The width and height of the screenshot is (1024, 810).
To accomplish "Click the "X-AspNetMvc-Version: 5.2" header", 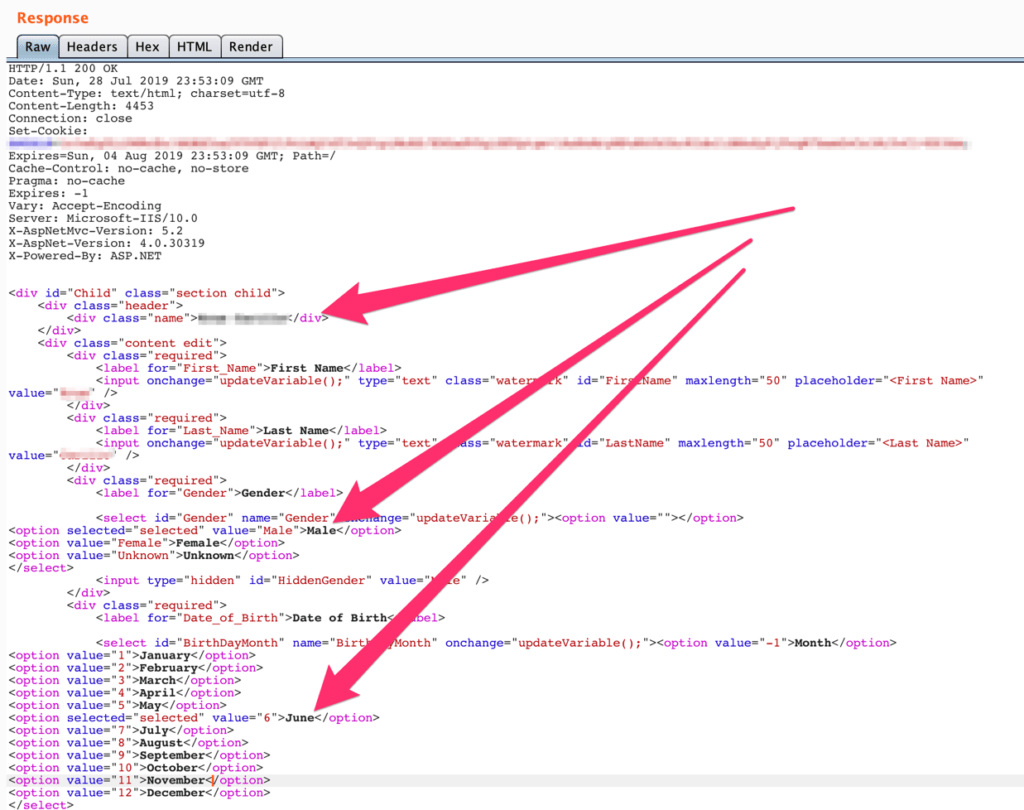I will click(96, 231).
